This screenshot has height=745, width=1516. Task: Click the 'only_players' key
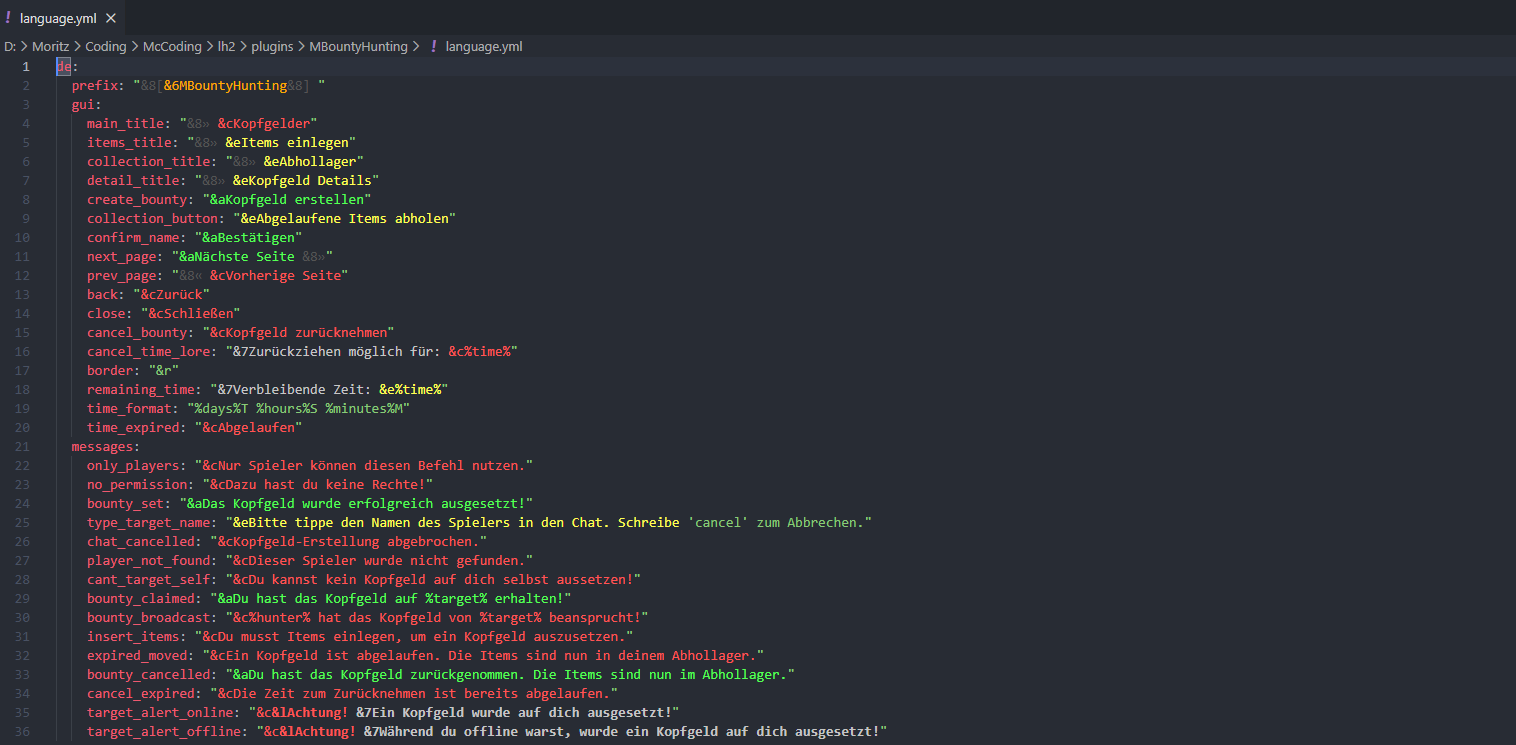point(133,466)
